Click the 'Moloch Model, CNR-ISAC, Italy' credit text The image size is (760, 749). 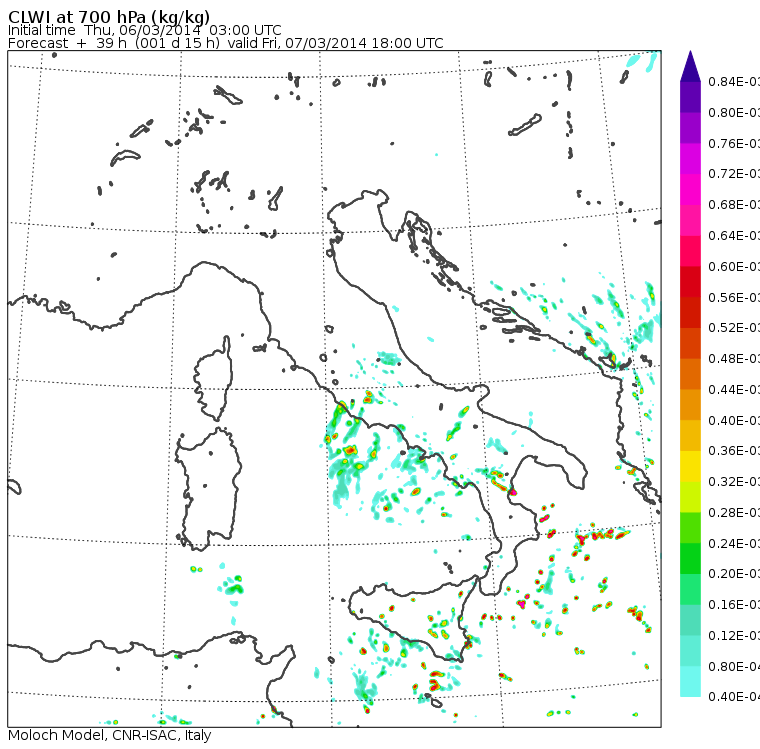click(110, 735)
